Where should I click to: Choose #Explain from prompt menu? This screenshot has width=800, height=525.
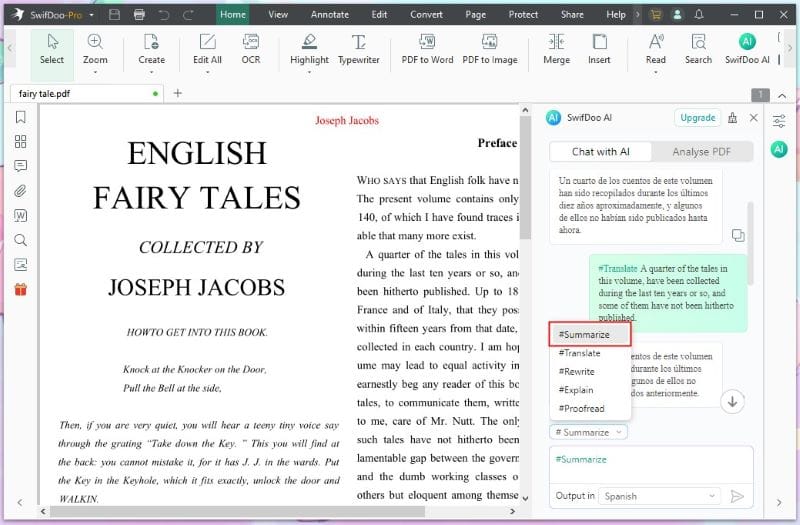point(590,390)
